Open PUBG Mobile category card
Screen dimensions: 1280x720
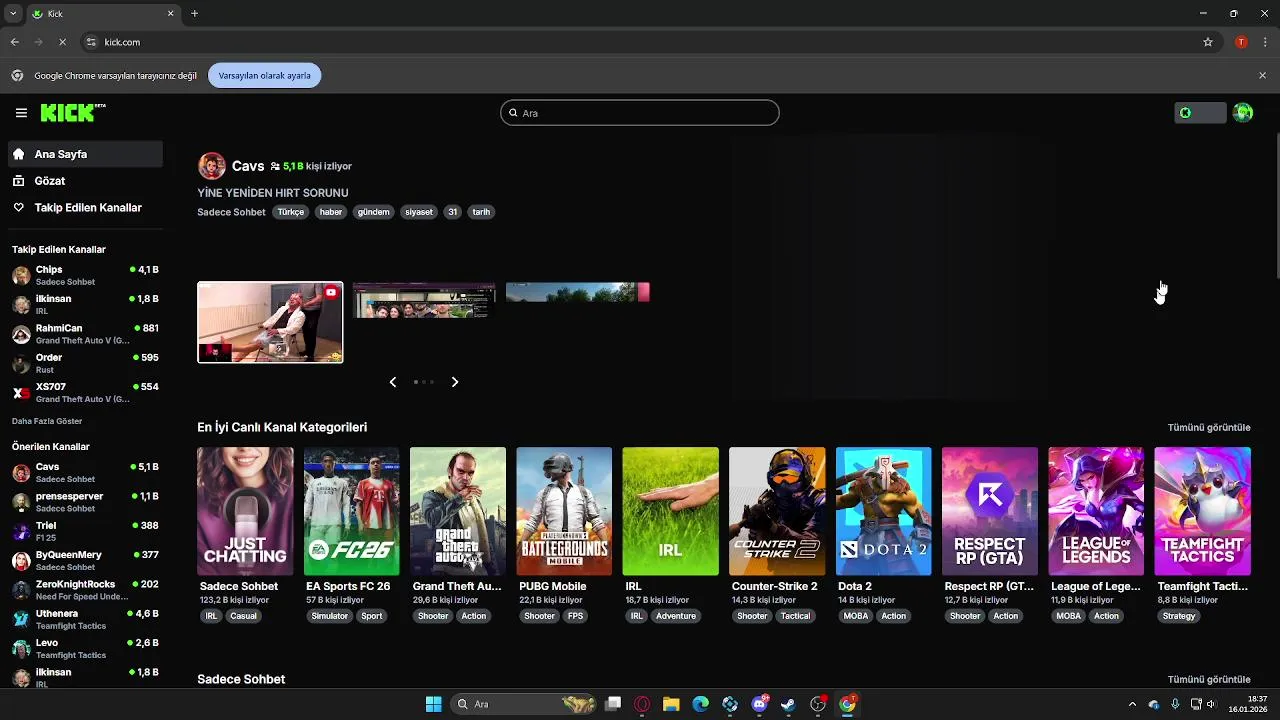click(564, 511)
